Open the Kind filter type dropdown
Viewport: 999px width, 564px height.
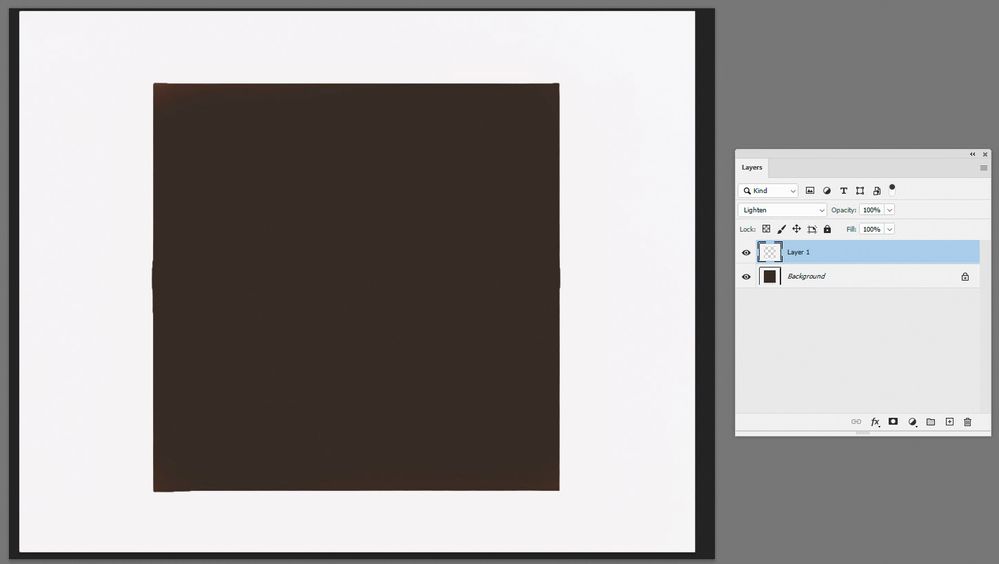tap(768, 191)
